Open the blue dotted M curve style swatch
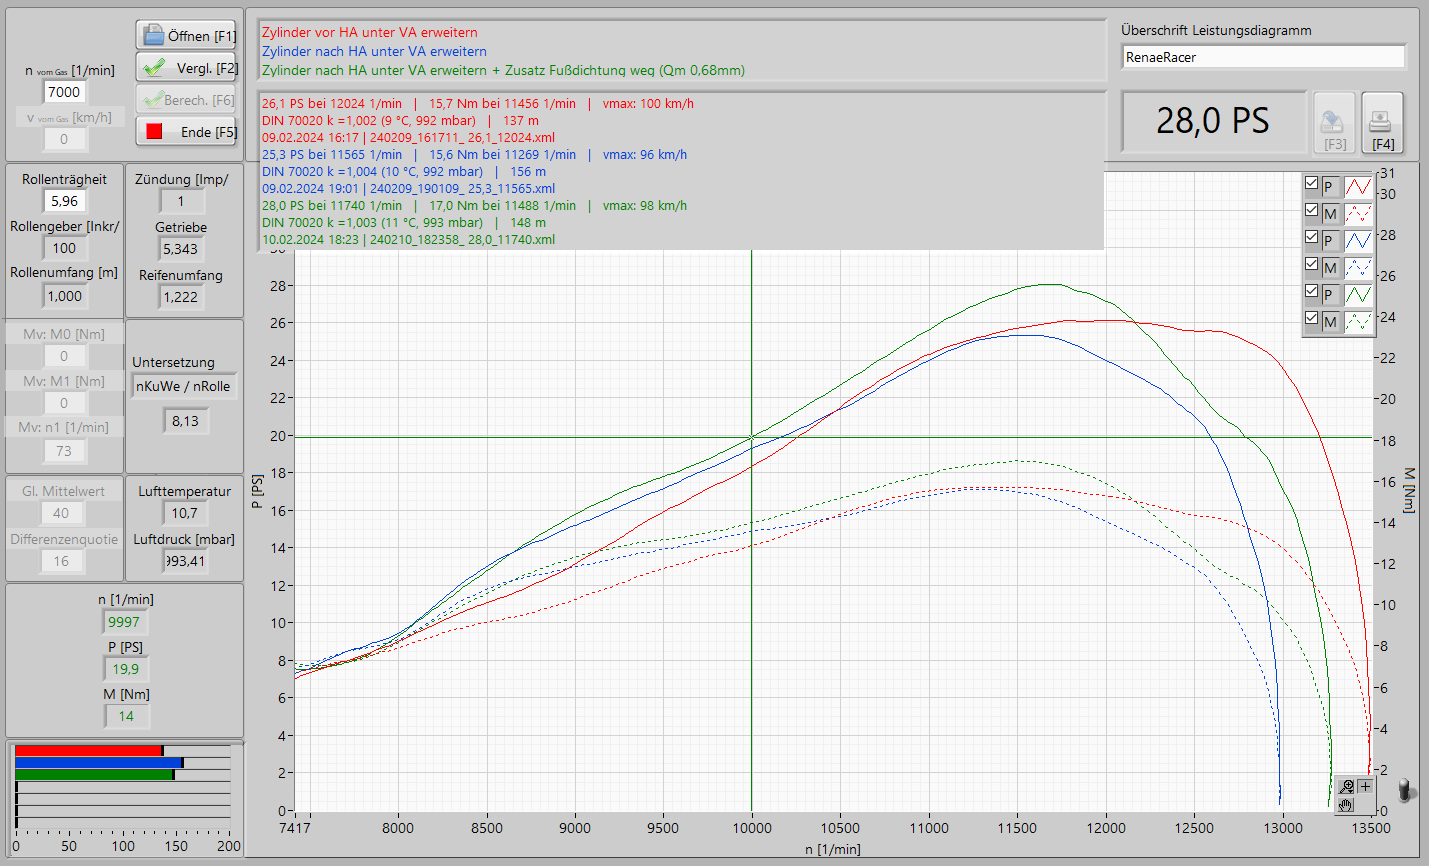The width and height of the screenshot is (1429, 866). [x=1358, y=267]
